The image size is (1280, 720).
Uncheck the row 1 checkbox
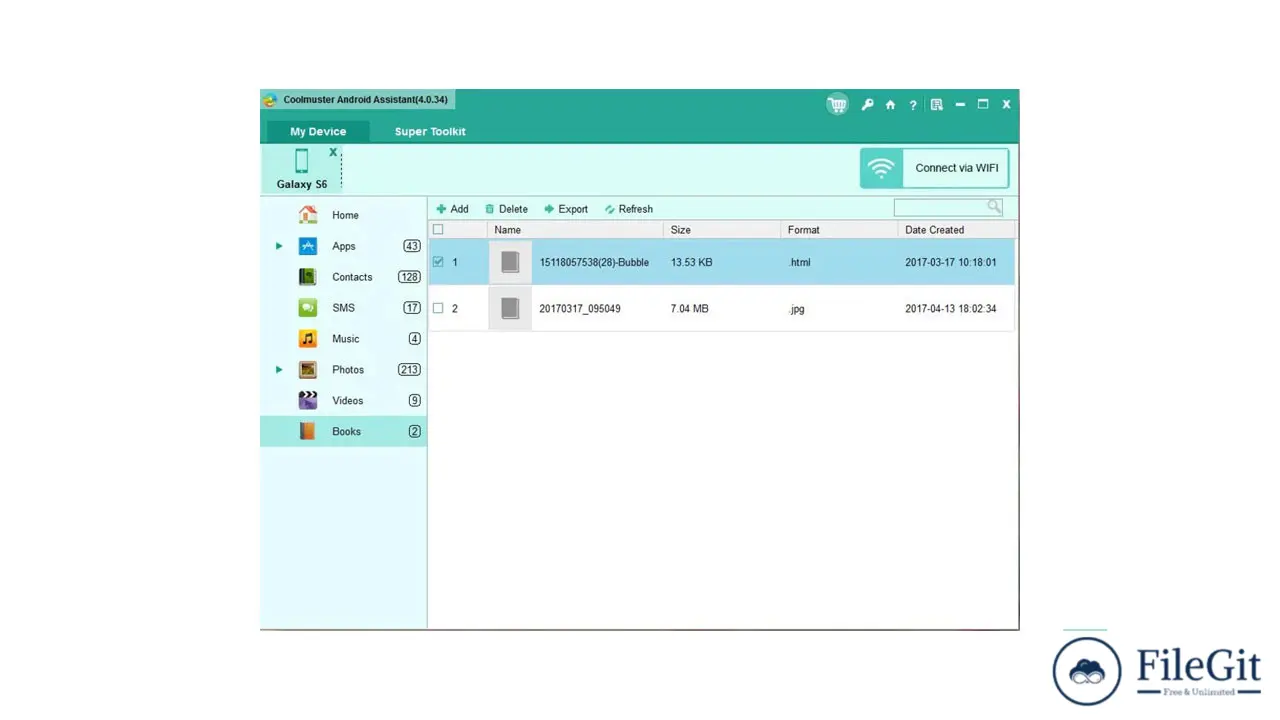click(x=438, y=262)
